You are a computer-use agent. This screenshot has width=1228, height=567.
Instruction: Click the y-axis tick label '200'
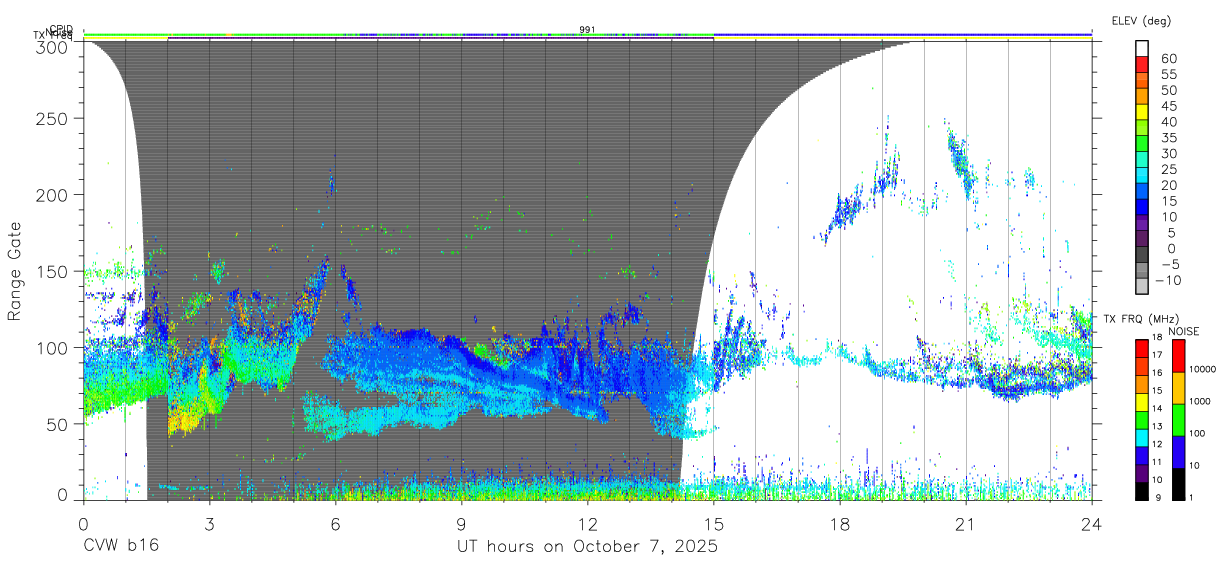click(x=53, y=194)
